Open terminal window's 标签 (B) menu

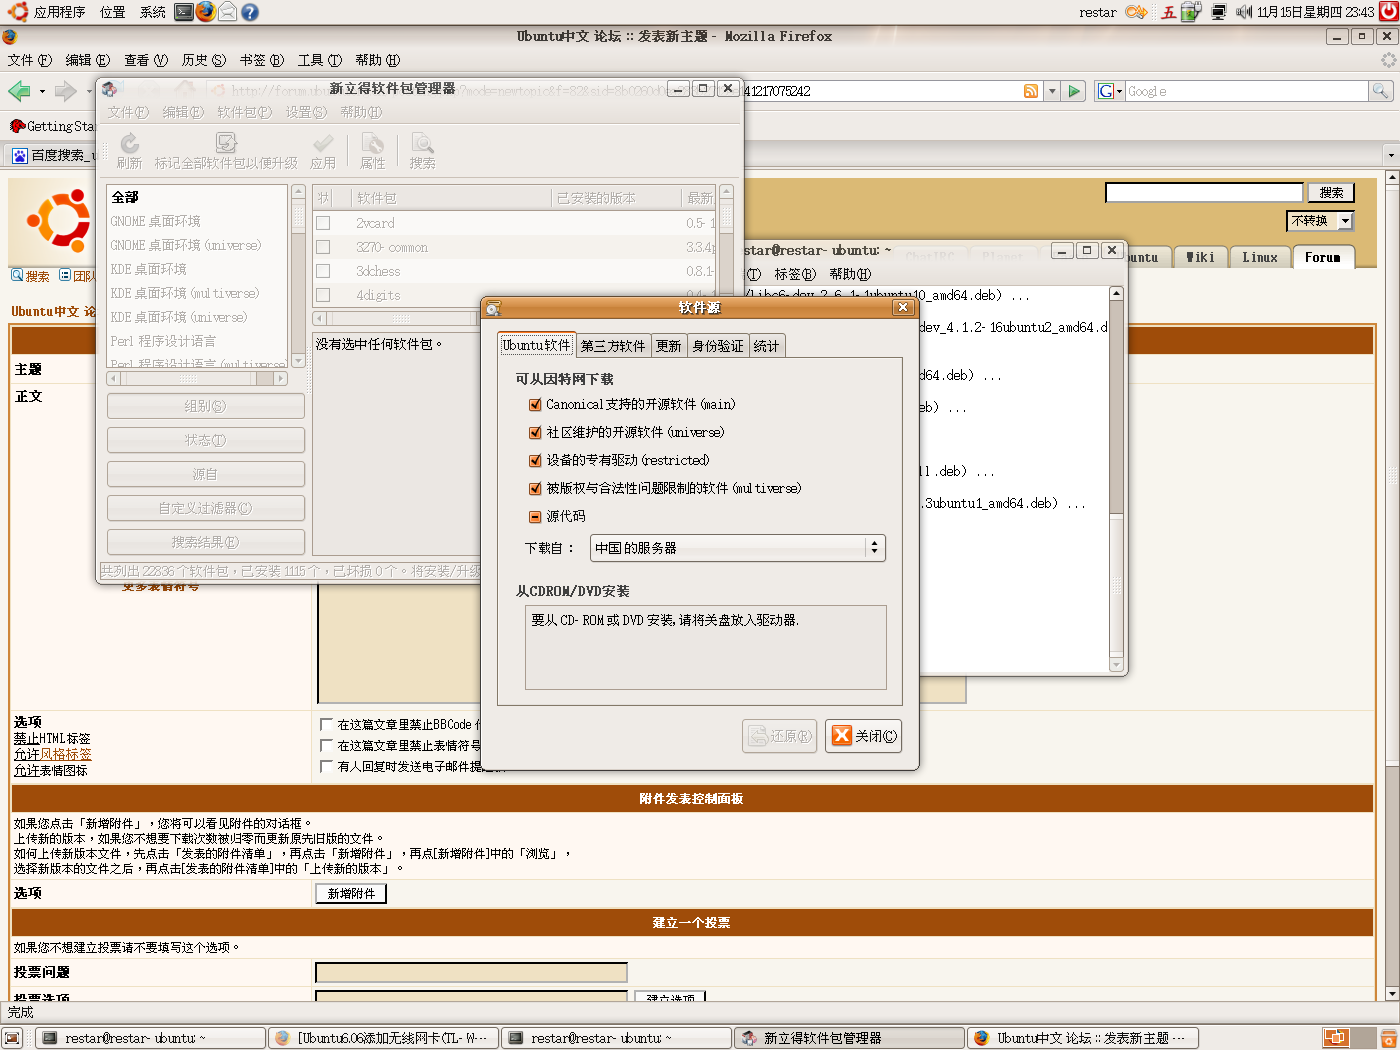794,274
